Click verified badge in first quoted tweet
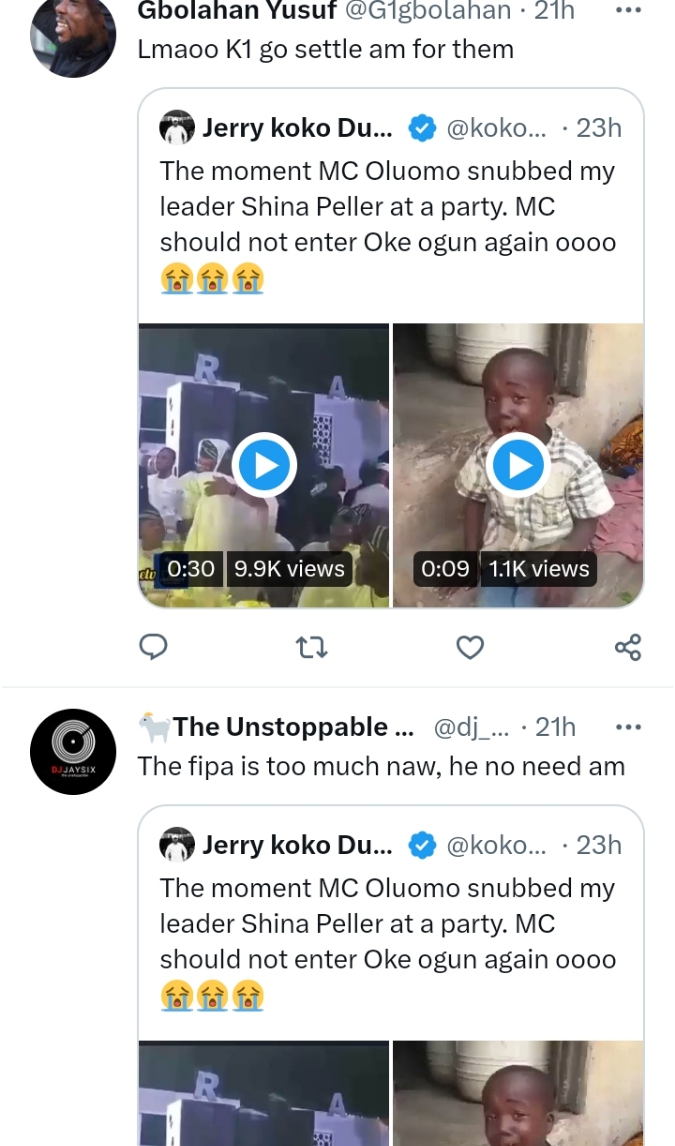This screenshot has width=675, height=1146. coord(423,128)
